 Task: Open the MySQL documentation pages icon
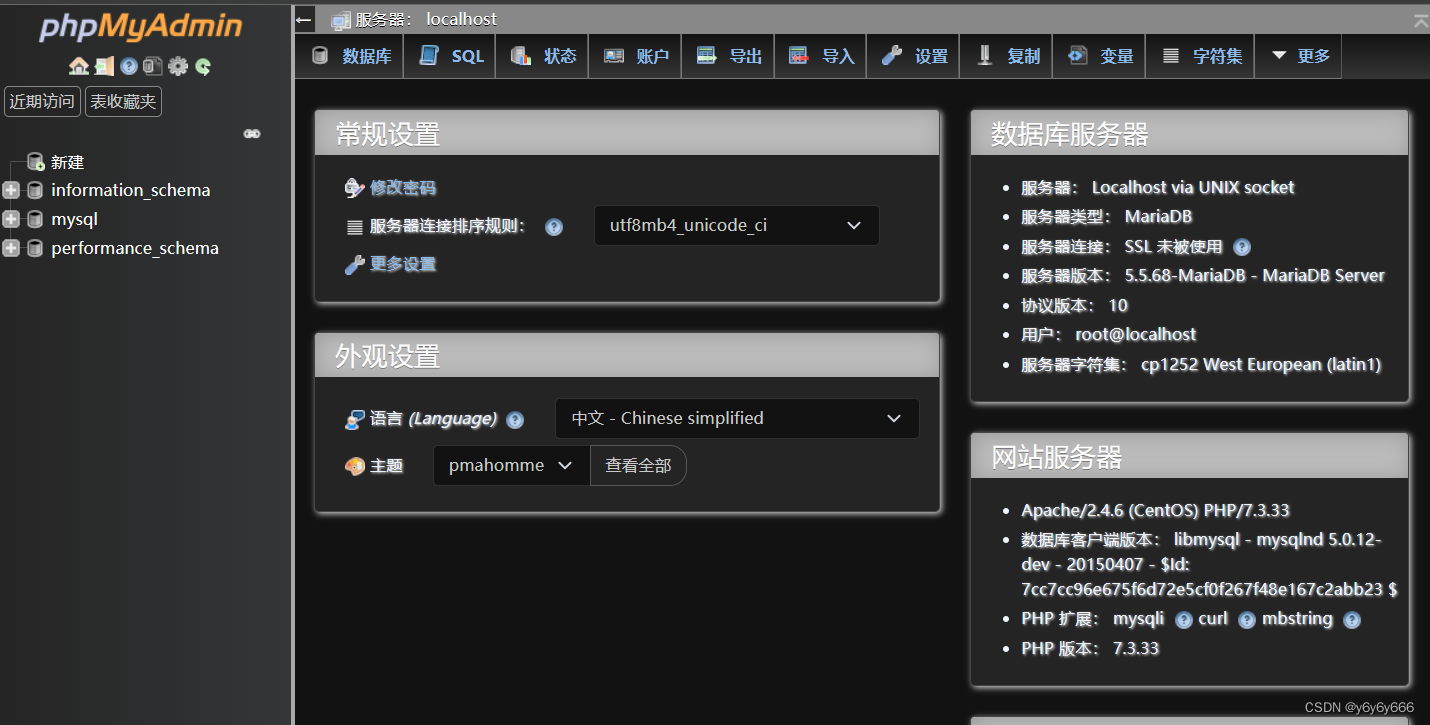tap(152, 66)
